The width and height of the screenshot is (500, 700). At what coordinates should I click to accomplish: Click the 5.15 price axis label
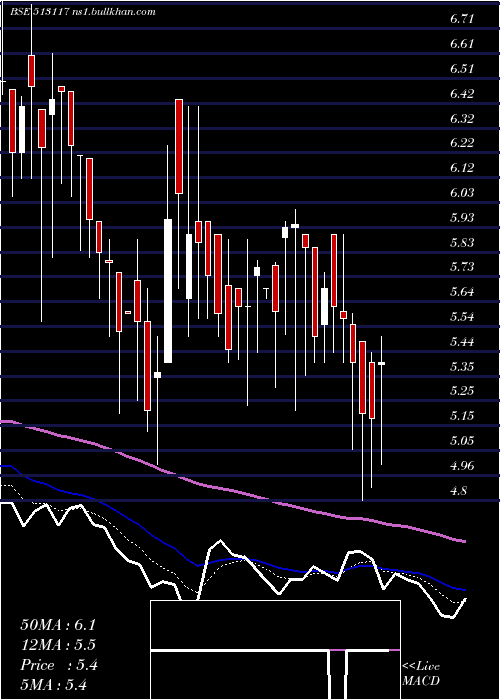pyautogui.click(x=462, y=416)
